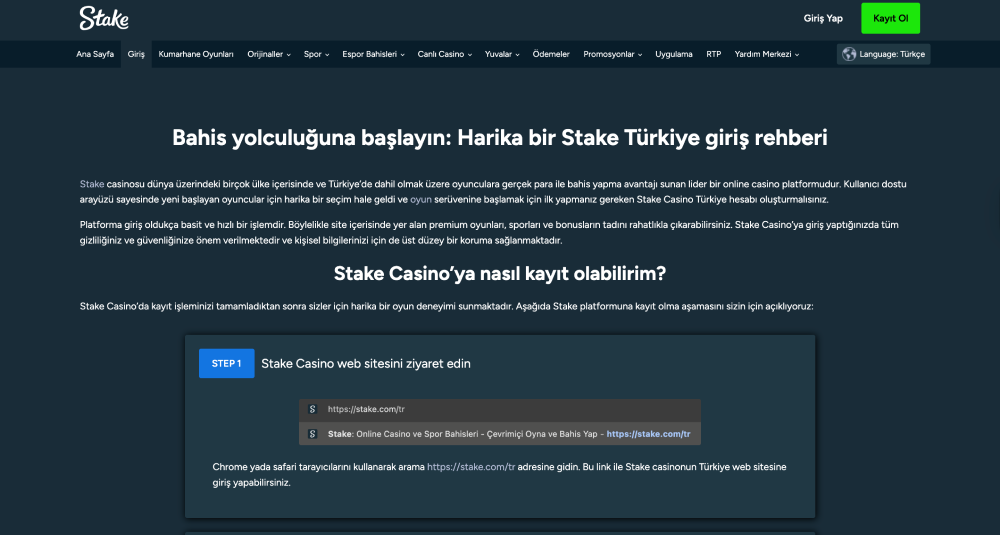The width and height of the screenshot is (1000, 535).
Task: Click the STEP 1 blue badge
Action: 226,363
